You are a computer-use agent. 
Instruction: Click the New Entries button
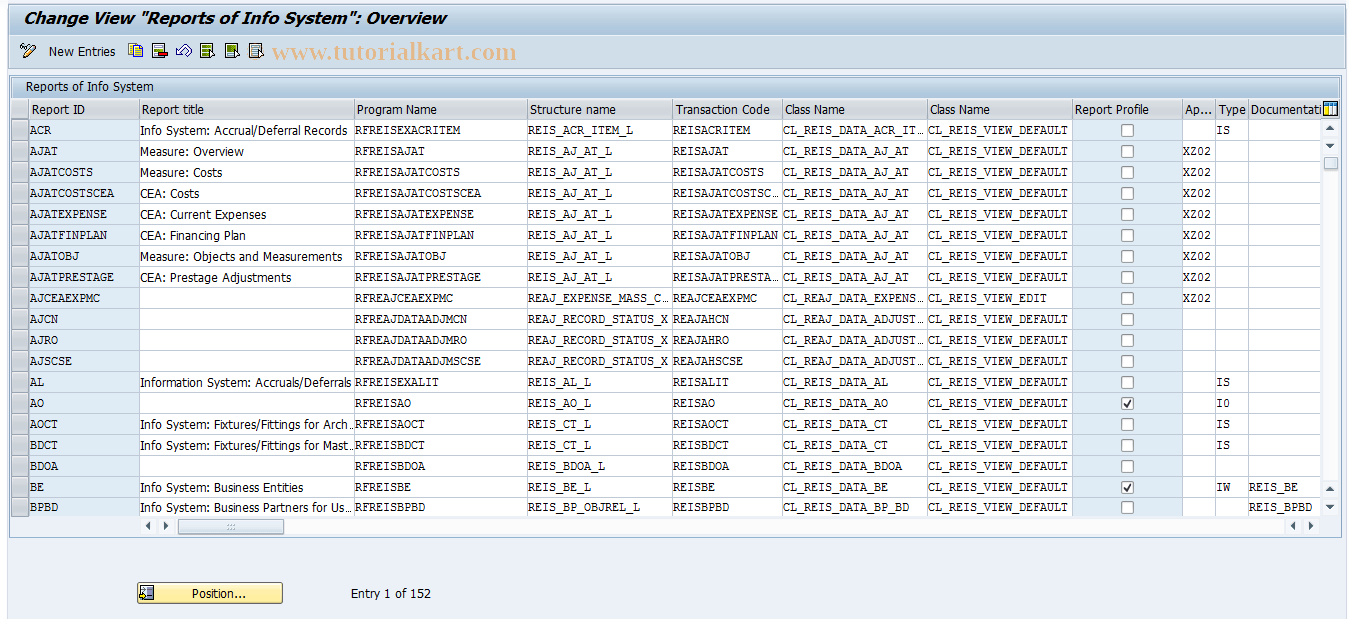tap(81, 51)
